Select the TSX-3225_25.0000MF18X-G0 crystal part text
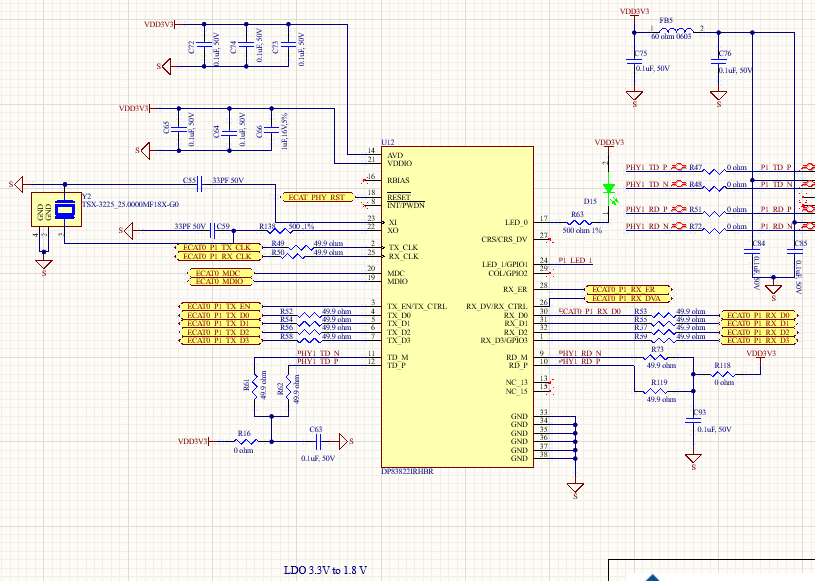This screenshot has height=581, width=815. click(130, 205)
